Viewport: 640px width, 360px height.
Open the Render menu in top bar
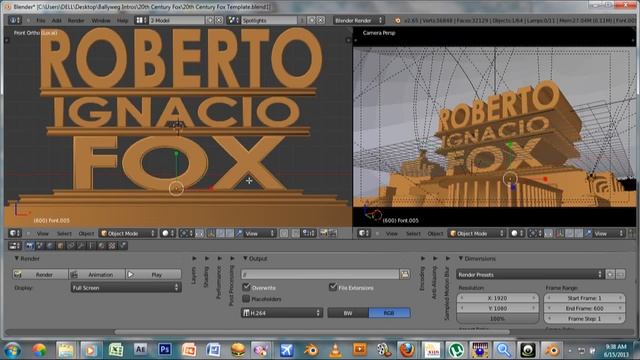[x=76, y=20]
